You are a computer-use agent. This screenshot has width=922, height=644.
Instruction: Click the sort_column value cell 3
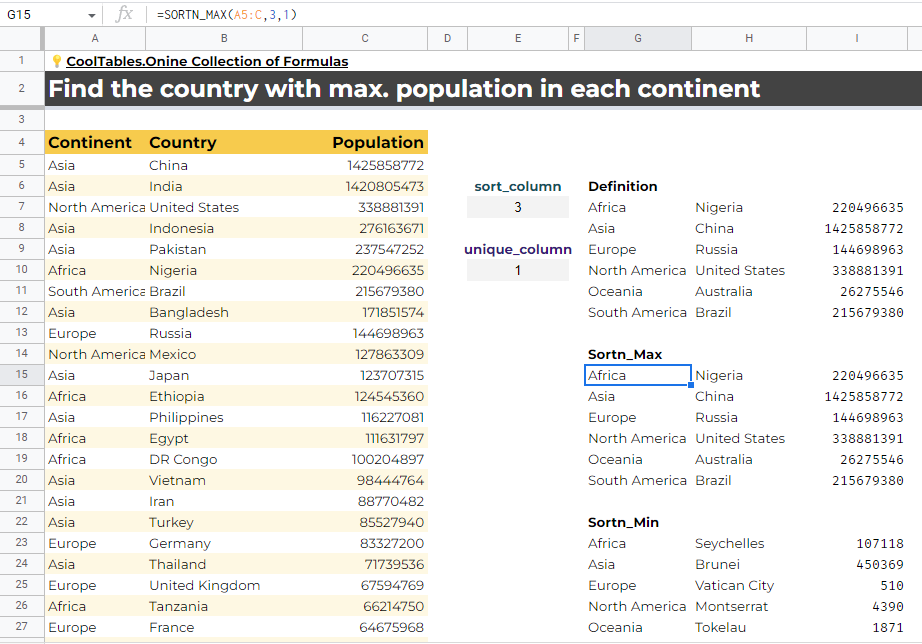click(517, 207)
